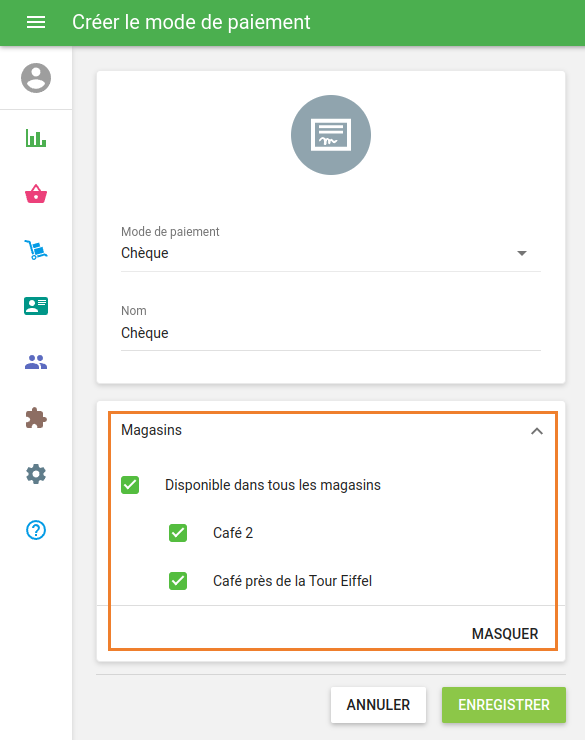
Task: Open the hamburger navigation menu
Action: tap(36, 22)
